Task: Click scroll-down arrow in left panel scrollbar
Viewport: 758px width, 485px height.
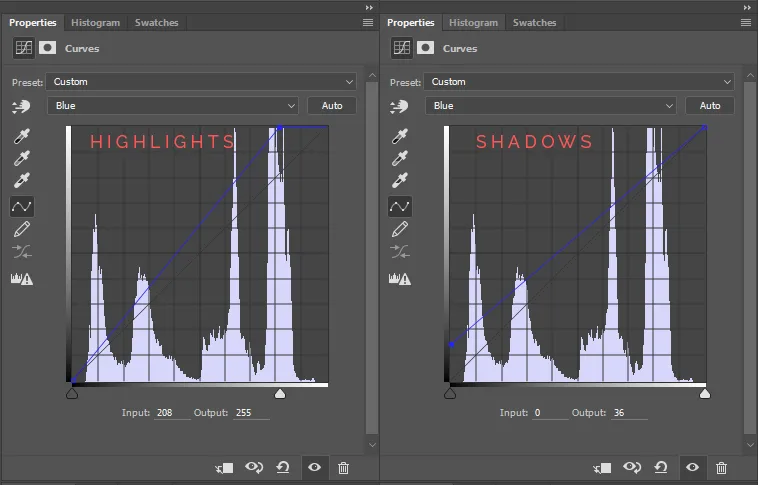Action: [x=372, y=445]
